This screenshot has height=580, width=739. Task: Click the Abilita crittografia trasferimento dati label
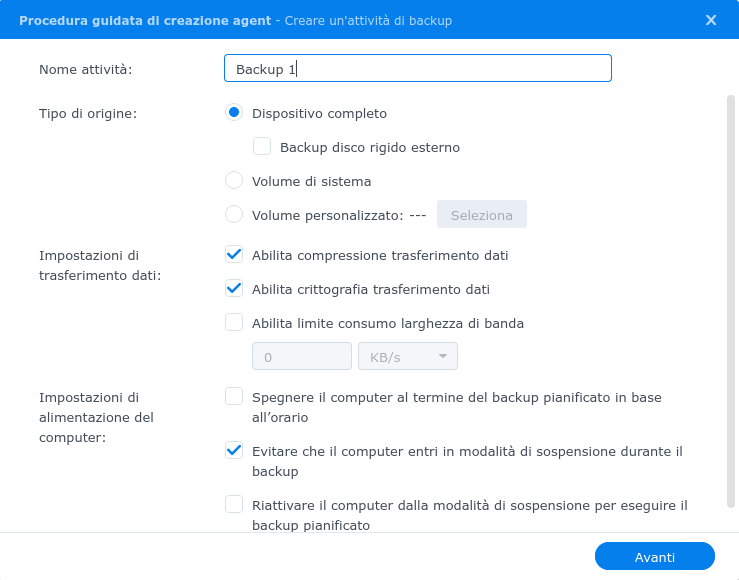370,289
